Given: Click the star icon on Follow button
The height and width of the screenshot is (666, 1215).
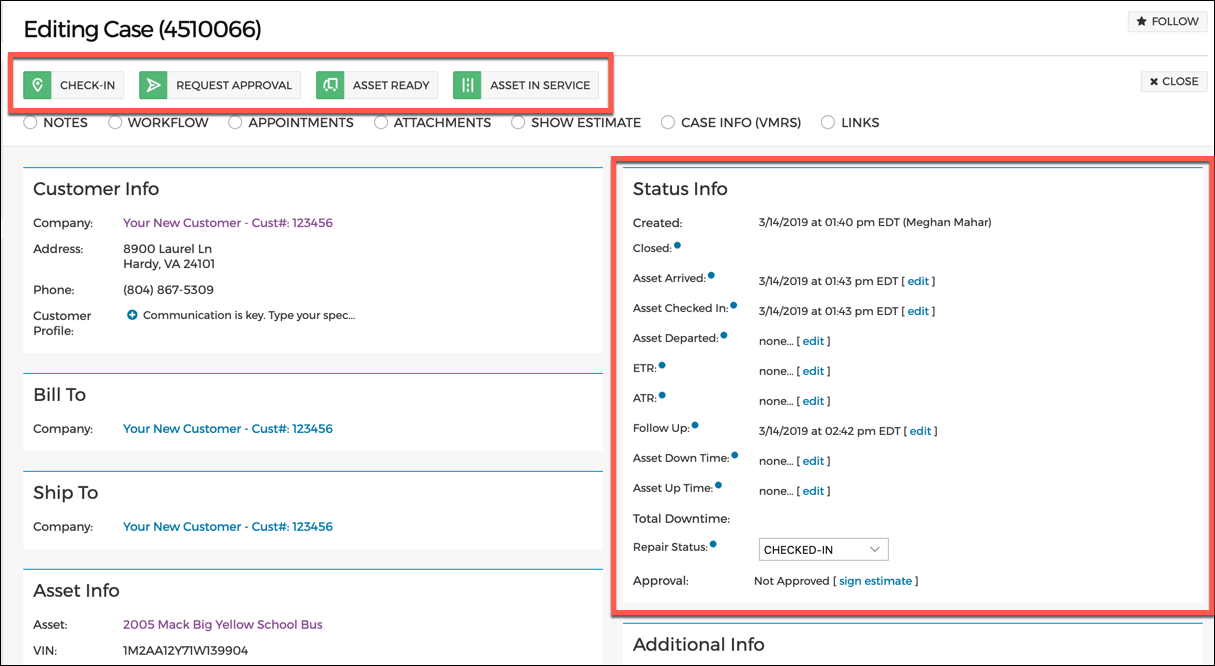Looking at the screenshot, I should [x=1140, y=20].
